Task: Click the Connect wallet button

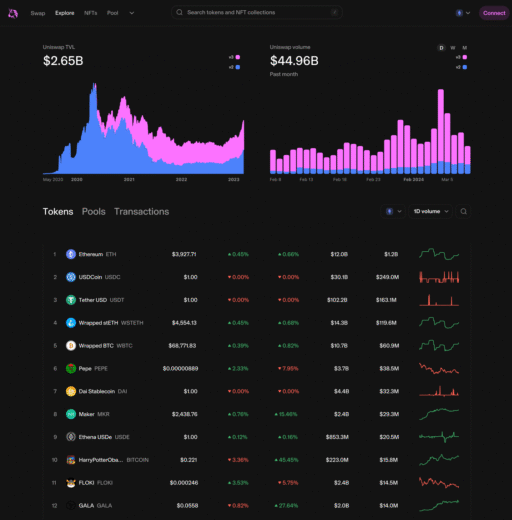Action: point(494,13)
